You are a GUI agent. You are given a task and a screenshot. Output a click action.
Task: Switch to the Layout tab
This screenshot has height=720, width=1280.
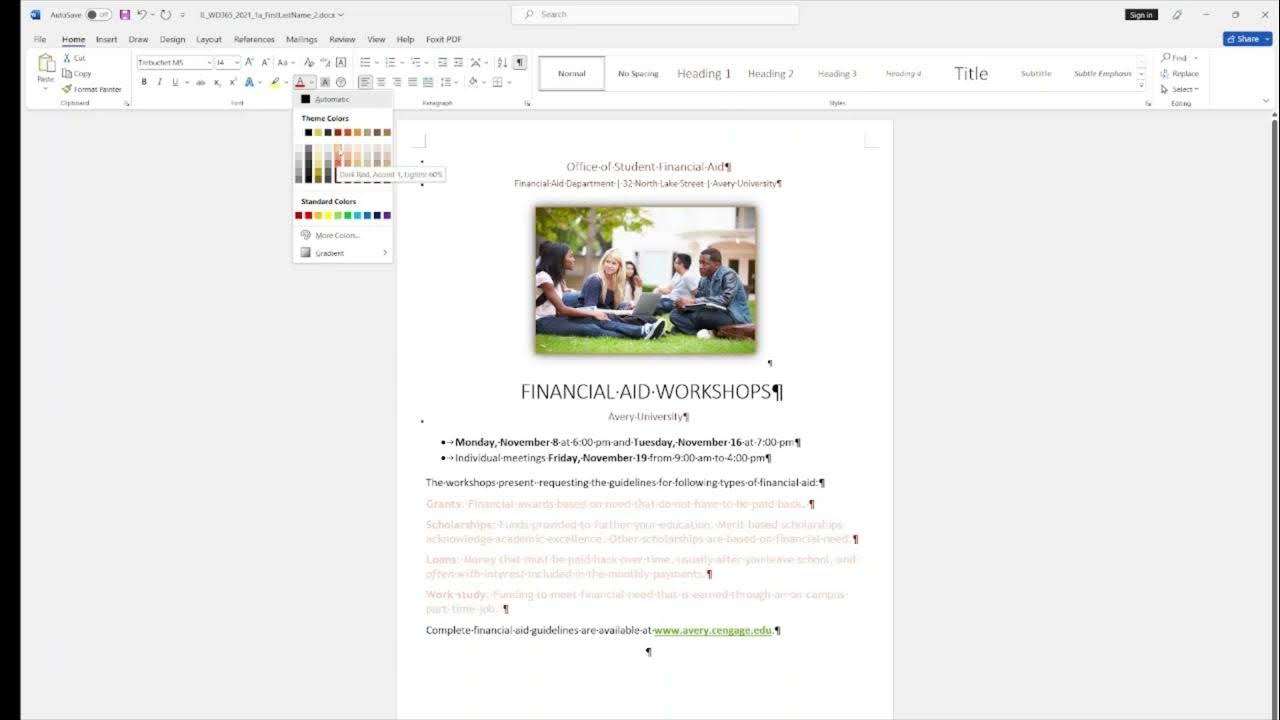click(x=209, y=39)
